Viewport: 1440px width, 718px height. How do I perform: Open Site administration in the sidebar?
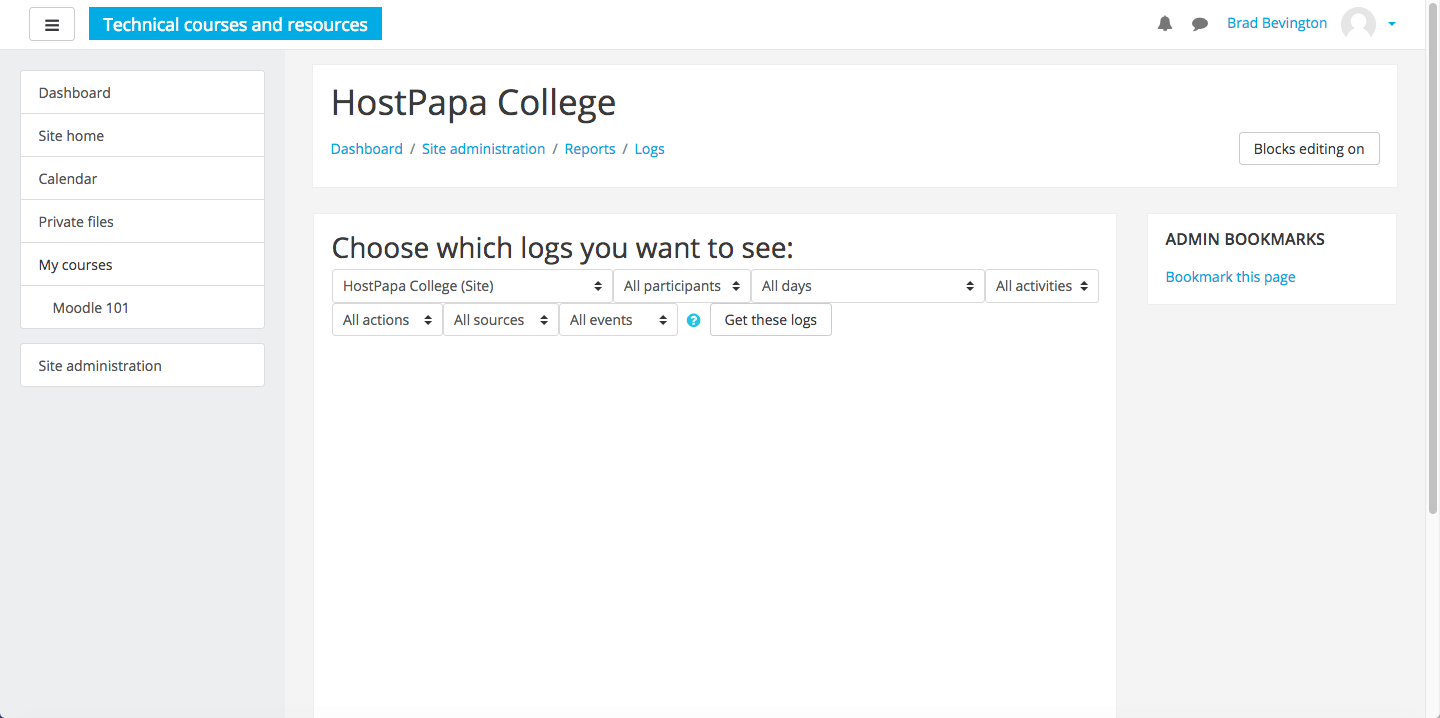click(142, 366)
